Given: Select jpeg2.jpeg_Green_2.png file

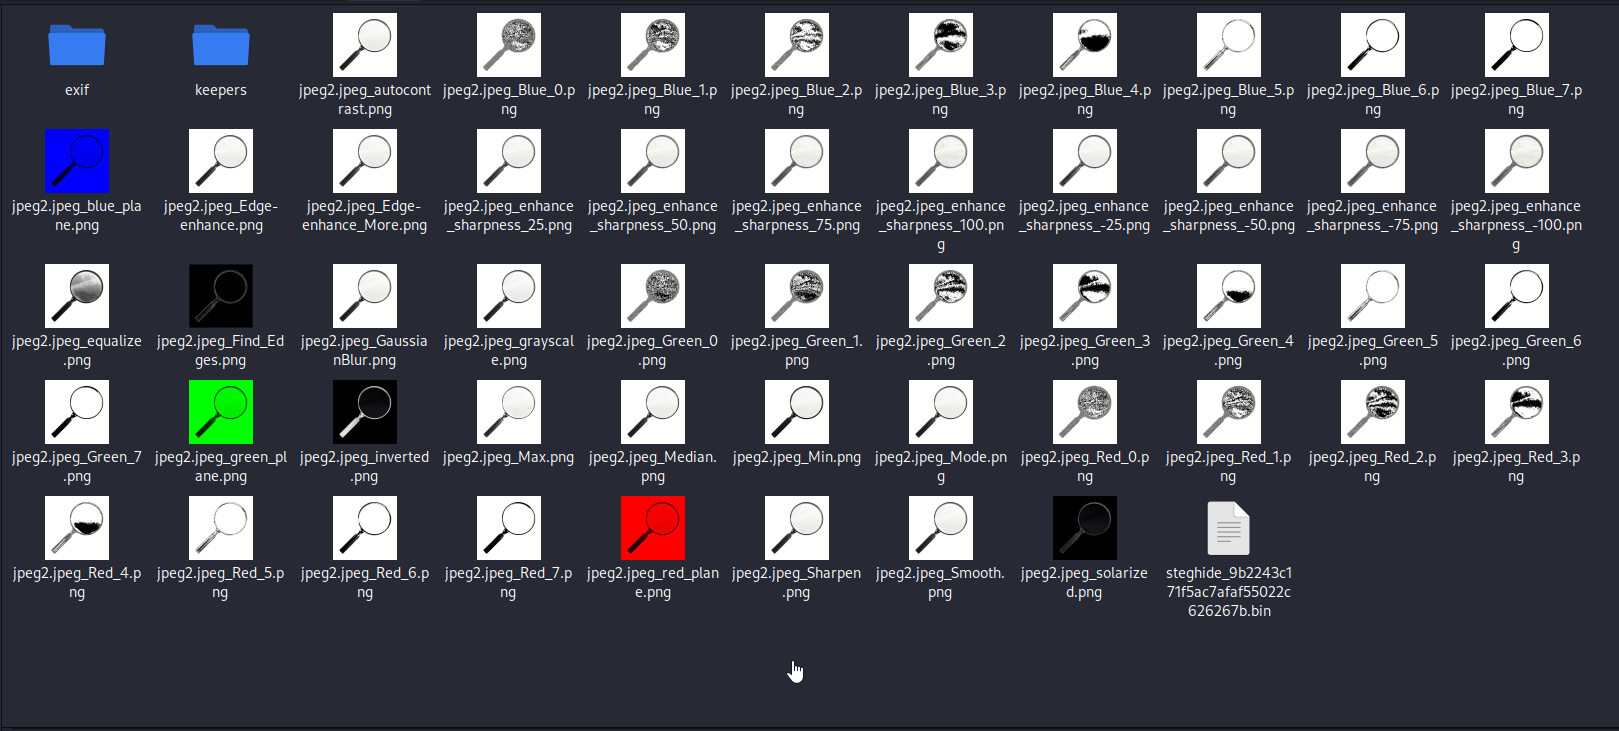Looking at the screenshot, I should [941, 296].
